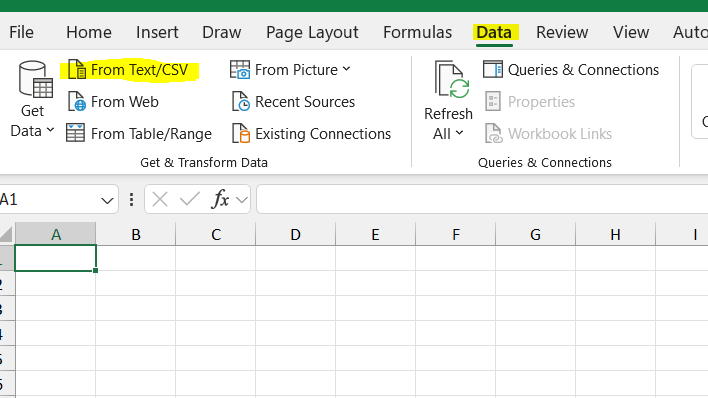Select cell A1
The image size is (708, 398).
click(56, 258)
